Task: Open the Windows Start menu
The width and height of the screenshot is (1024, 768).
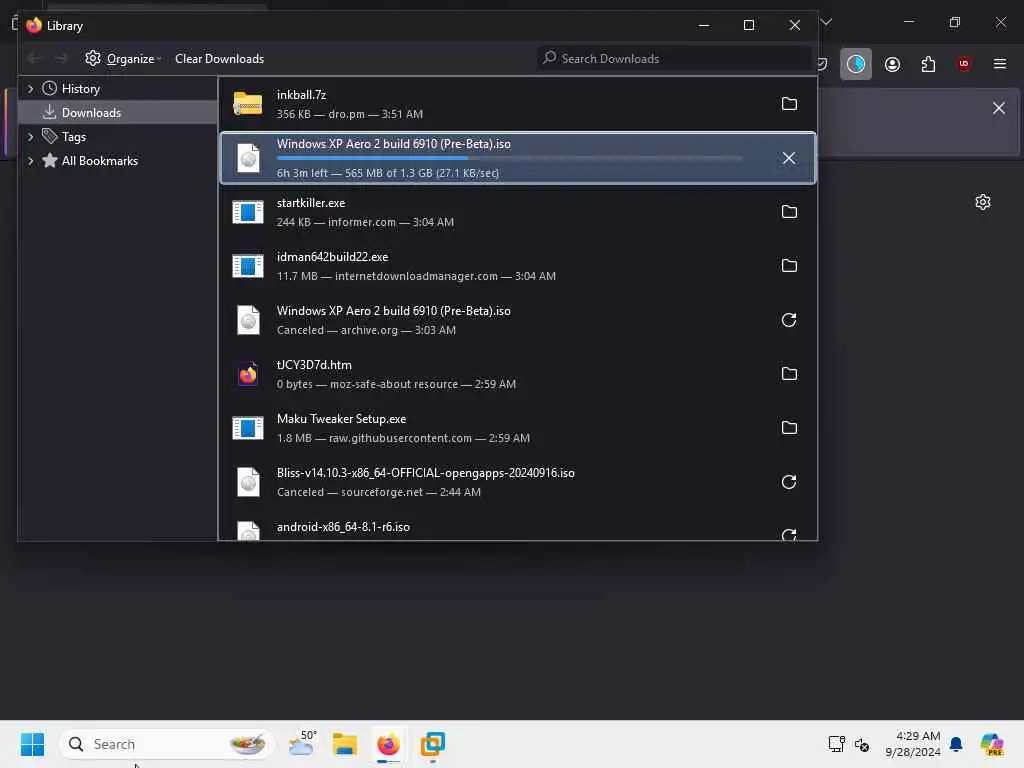Action: 32,744
